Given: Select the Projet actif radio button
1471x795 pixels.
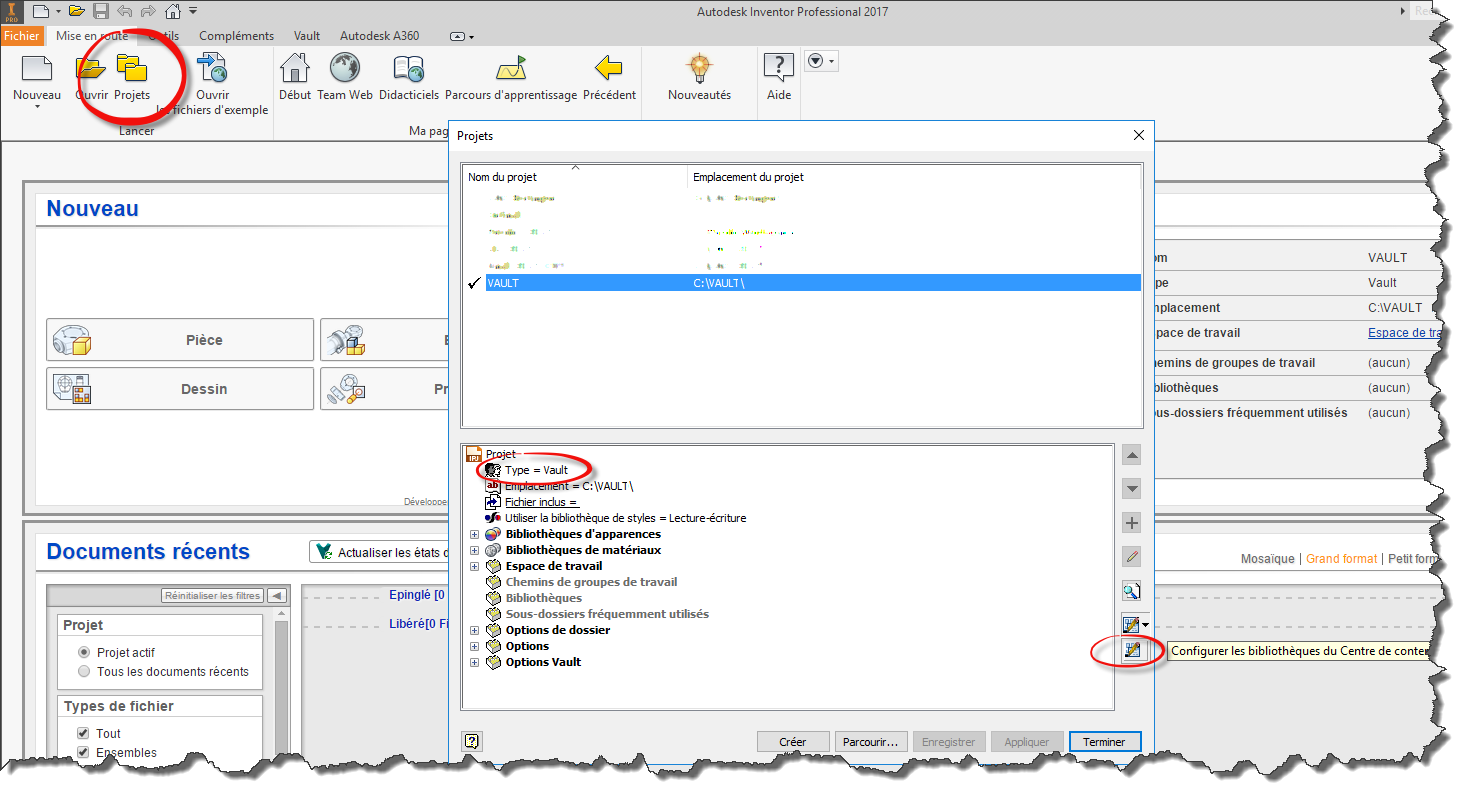Looking at the screenshot, I should tap(84, 652).
